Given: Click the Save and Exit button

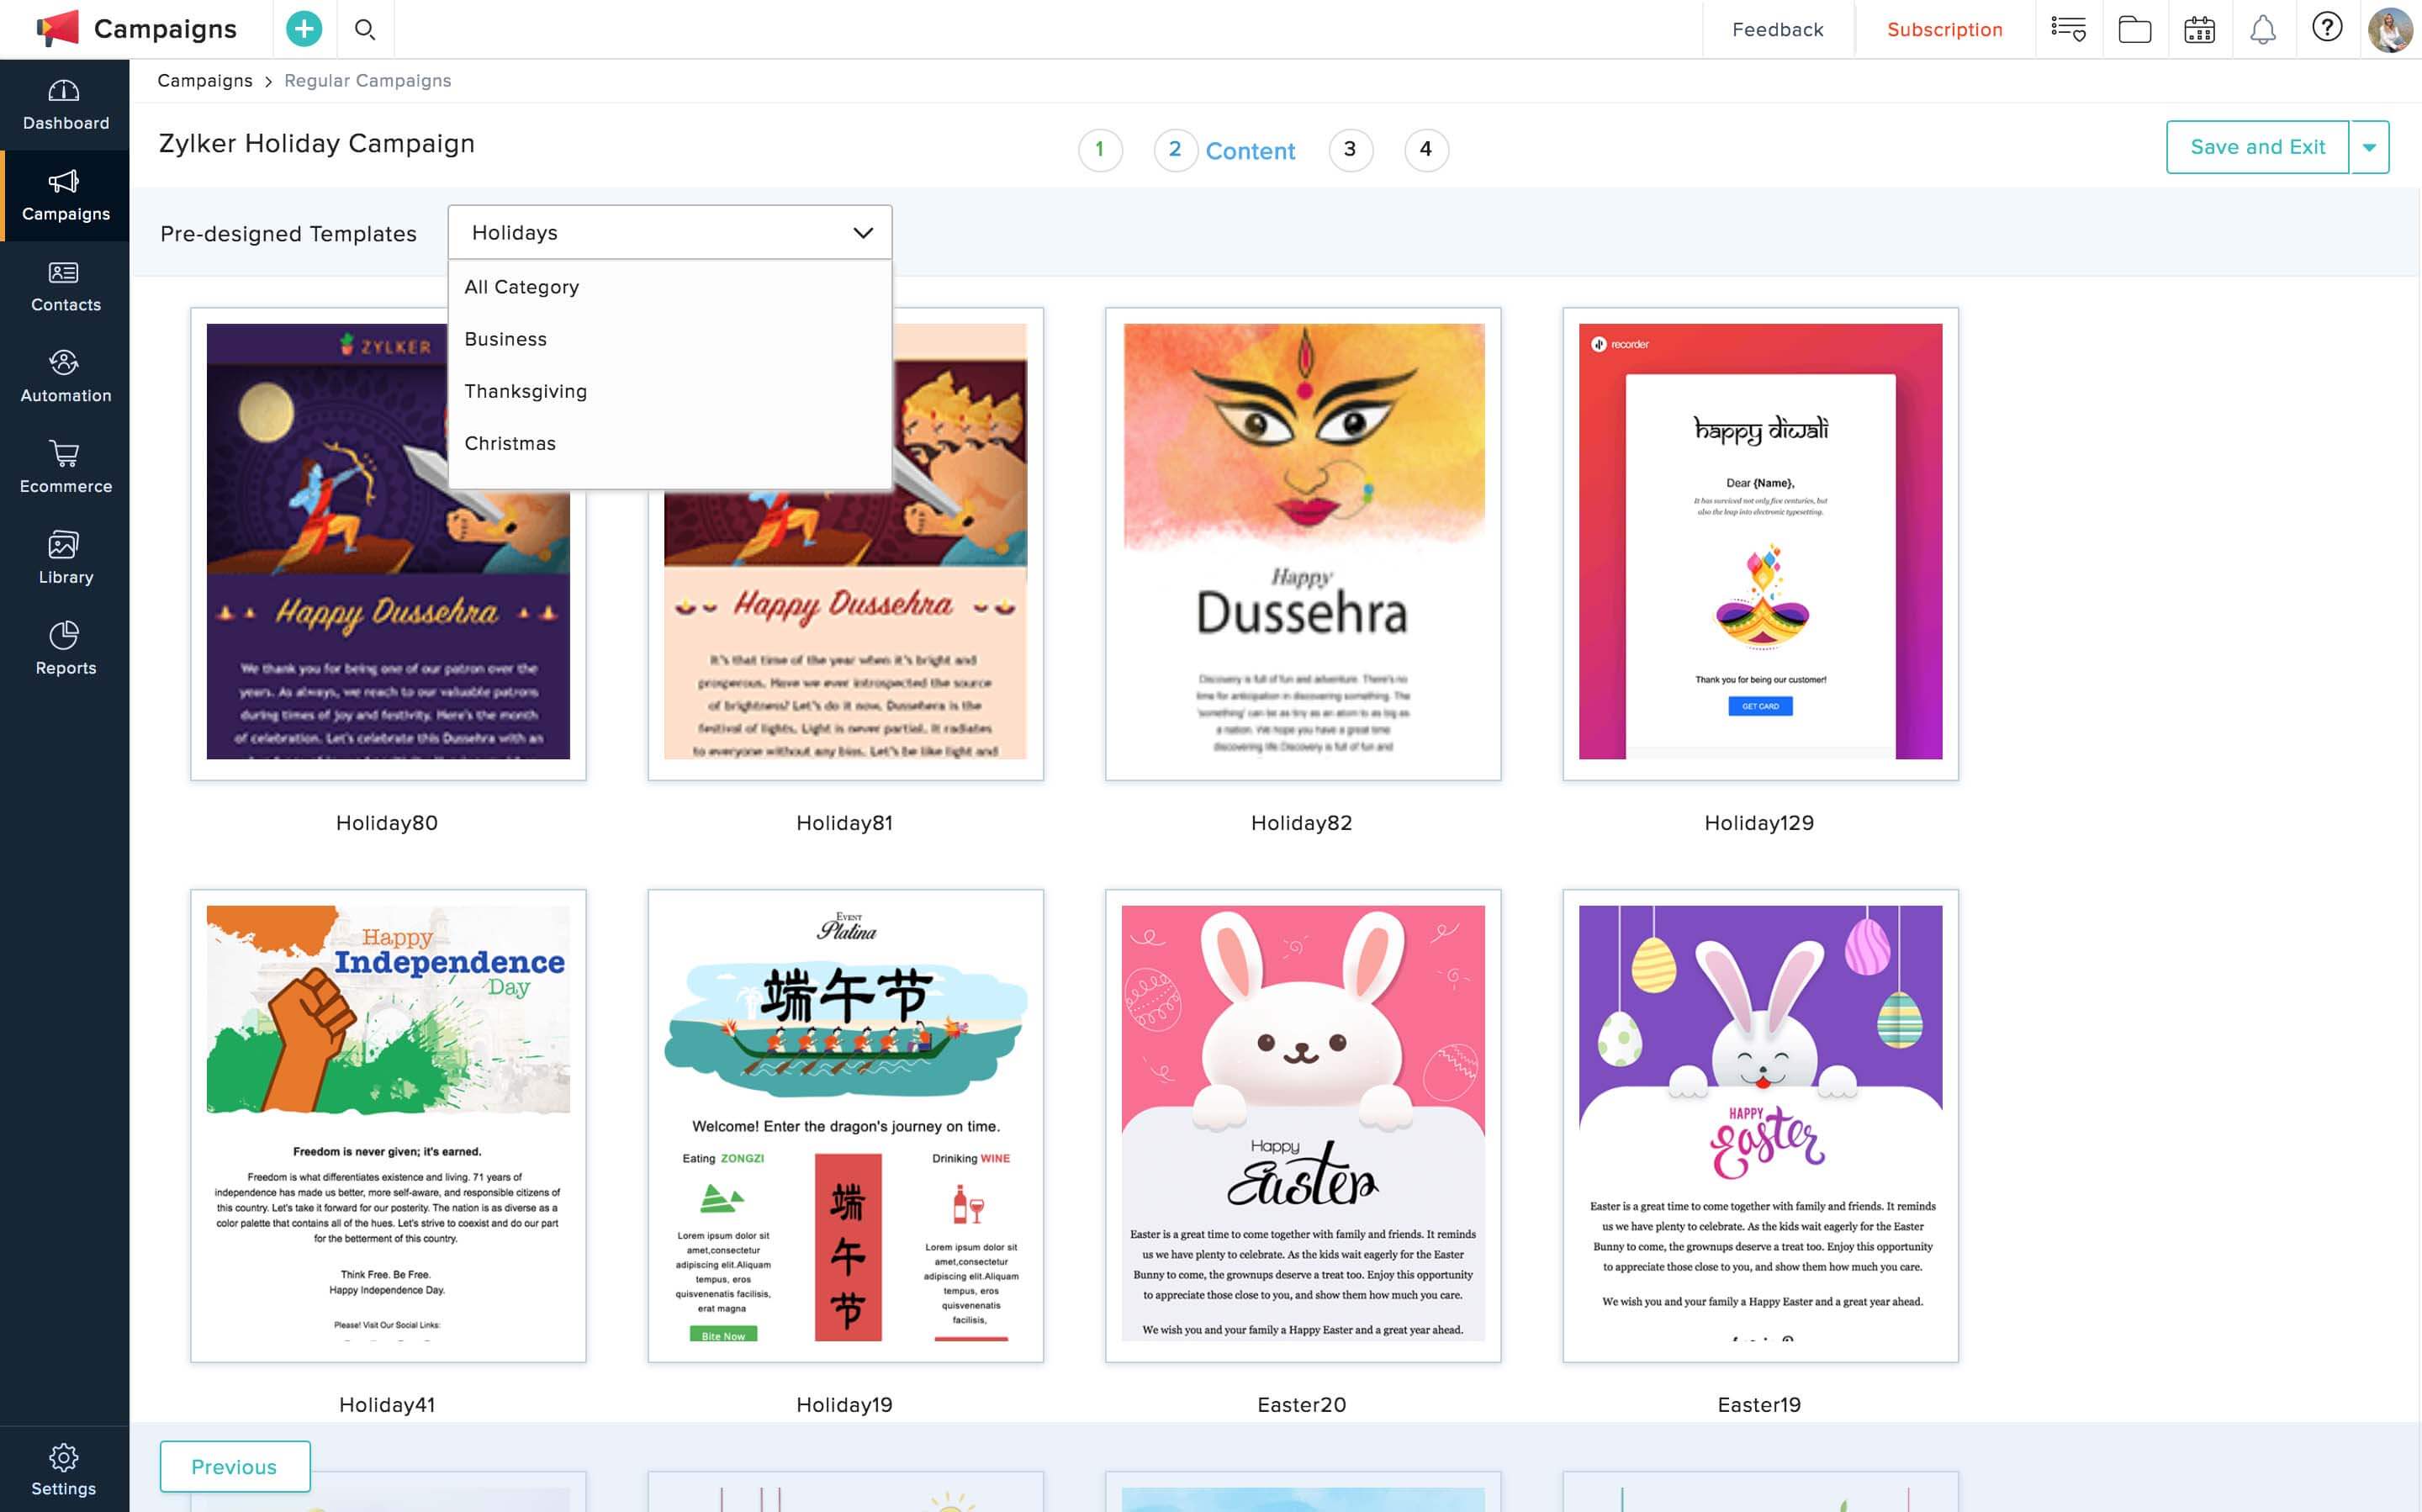Looking at the screenshot, I should 2258,147.
